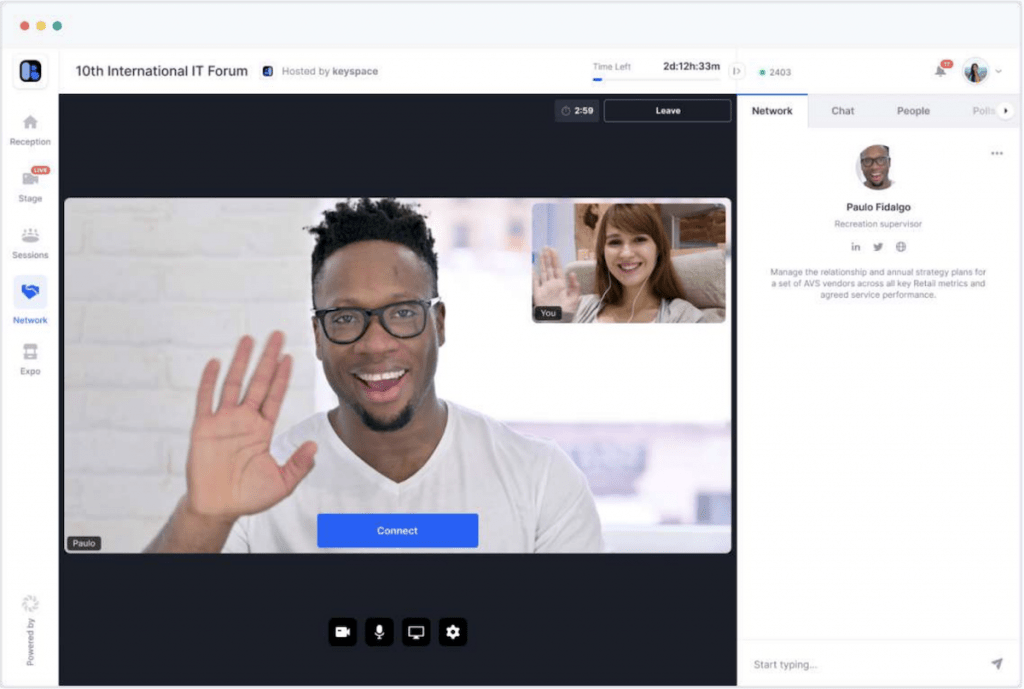Click the blue Connect button
Screen dimensions: 1024x689
click(397, 530)
